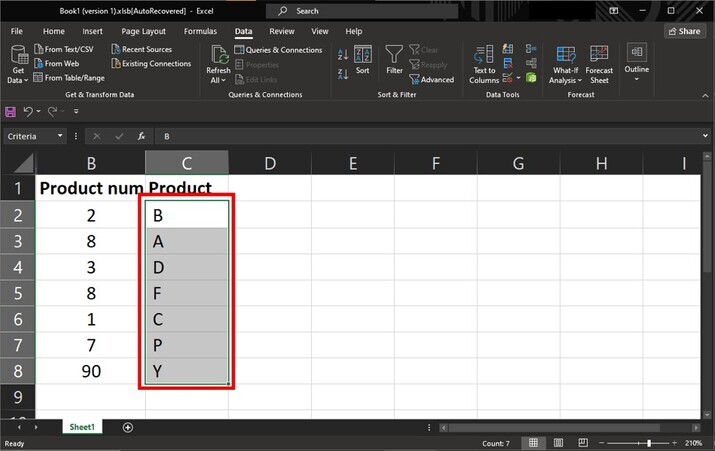Viewport: 715px width, 451px height.
Task: Adjust the zoom slider in status bar
Action: 649,443
